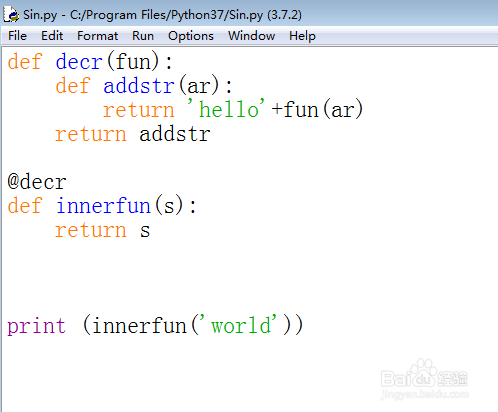Click the (fun) parameter of decr
This screenshot has width=498, height=412.
(x=133, y=62)
